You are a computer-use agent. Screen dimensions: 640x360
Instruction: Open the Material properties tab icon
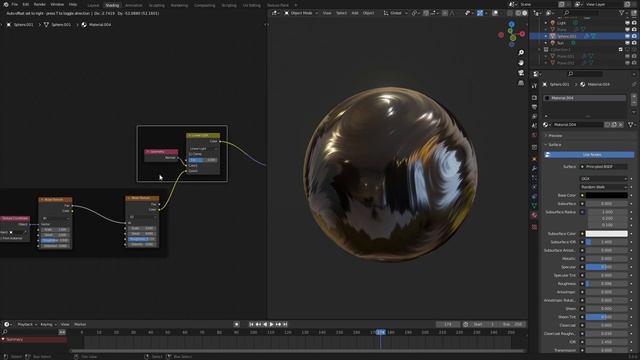pos(534,215)
